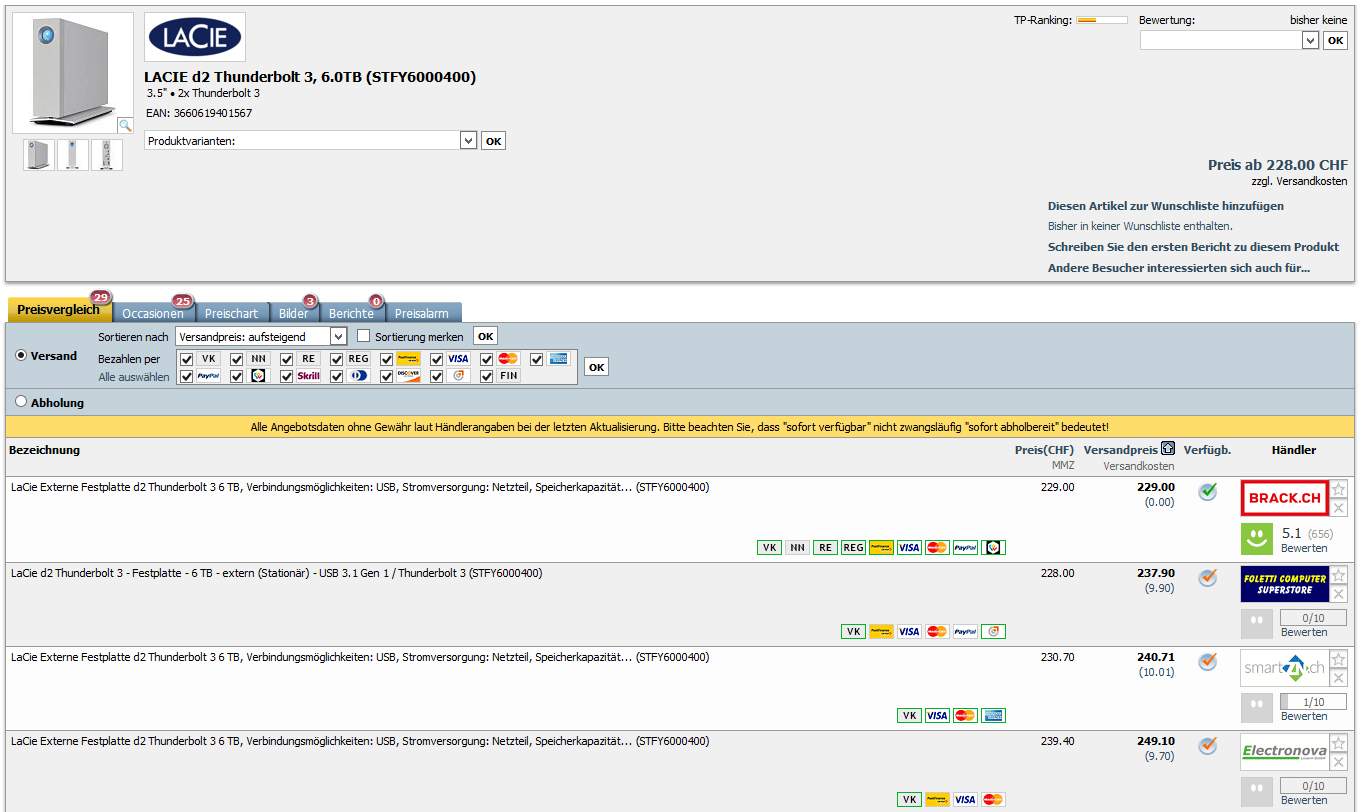Select the Abholung radio button
This screenshot has height=812, width=1364.
[21, 402]
